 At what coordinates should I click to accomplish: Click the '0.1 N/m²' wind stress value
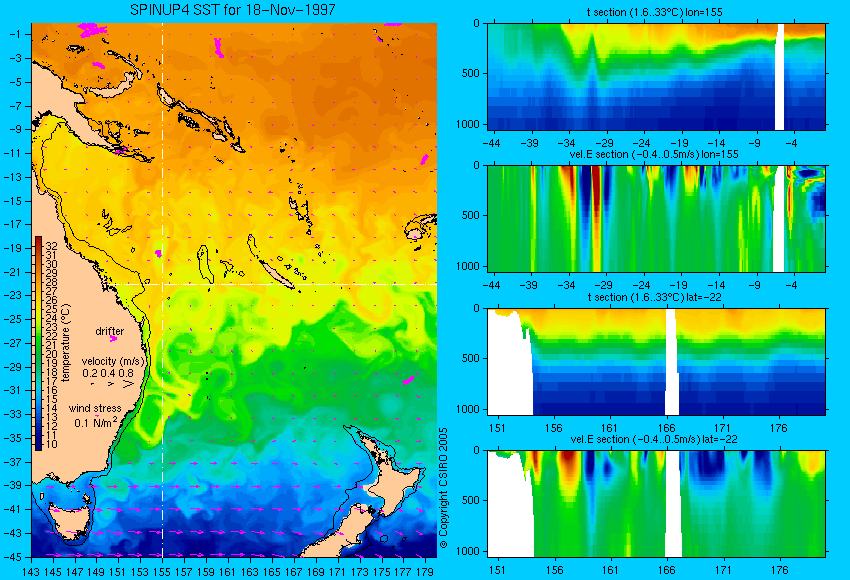click(x=95, y=422)
